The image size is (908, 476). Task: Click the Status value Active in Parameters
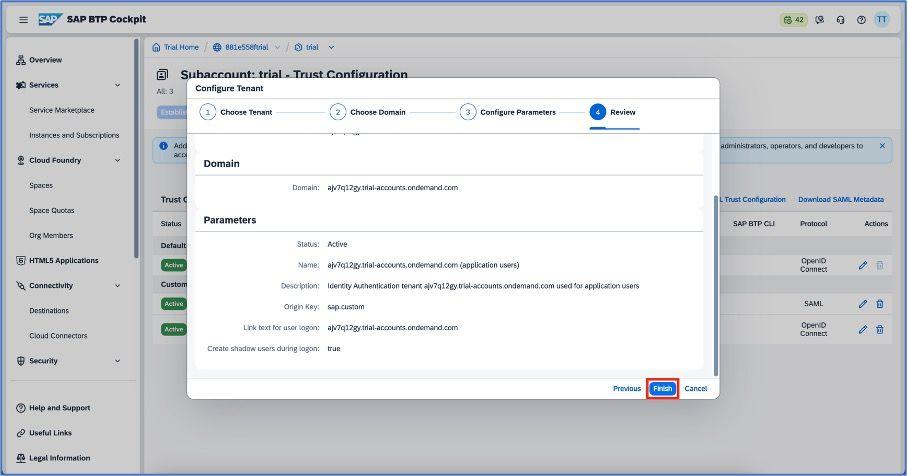pos(337,244)
